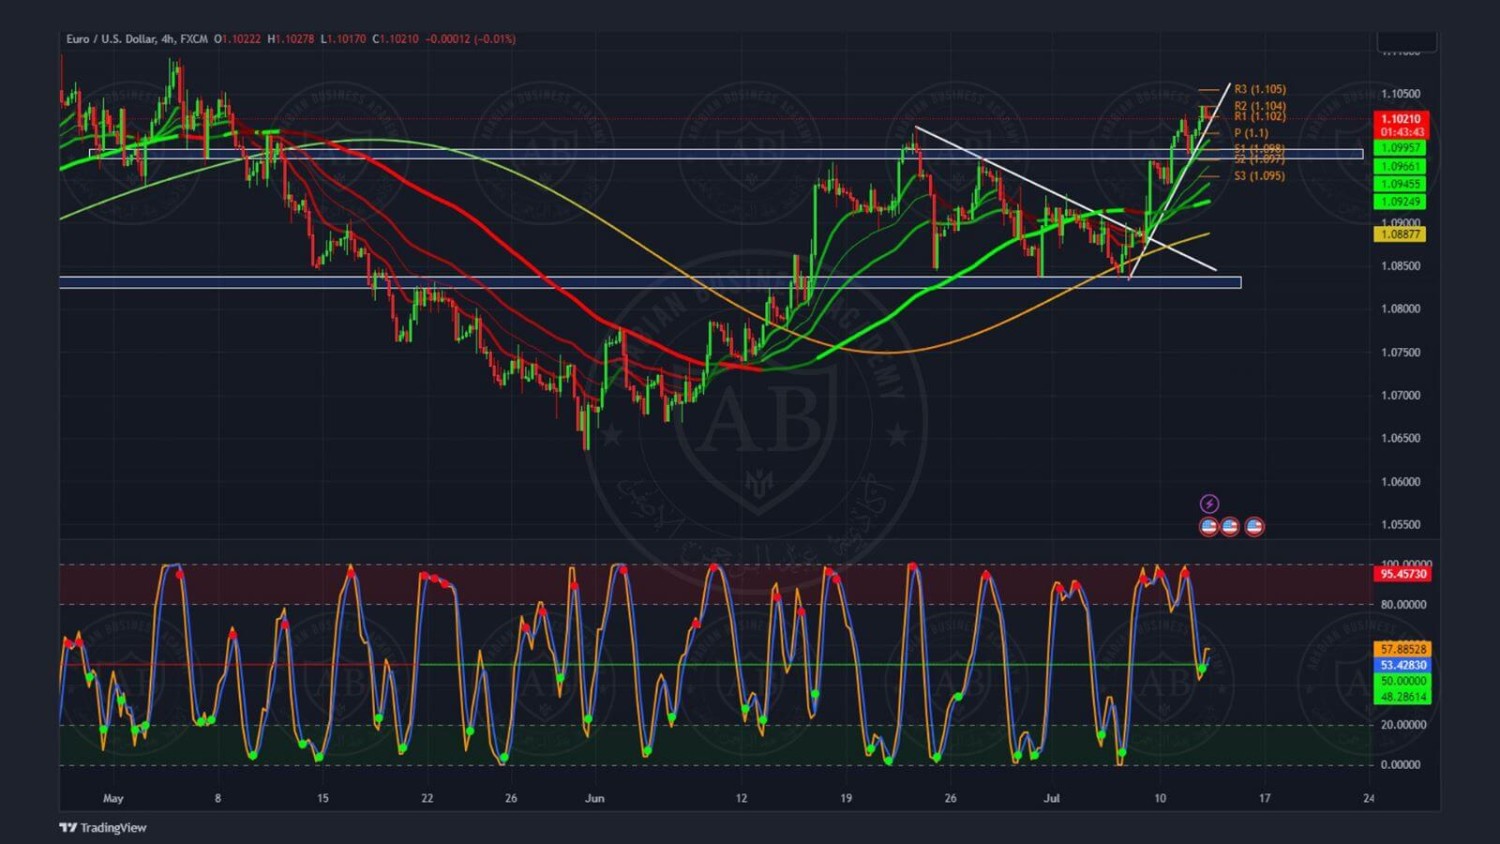The width and height of the screenshot is (1500, 844).
Task: Select the S3 (1.095) pivot label
Action: pos(1260,176)
